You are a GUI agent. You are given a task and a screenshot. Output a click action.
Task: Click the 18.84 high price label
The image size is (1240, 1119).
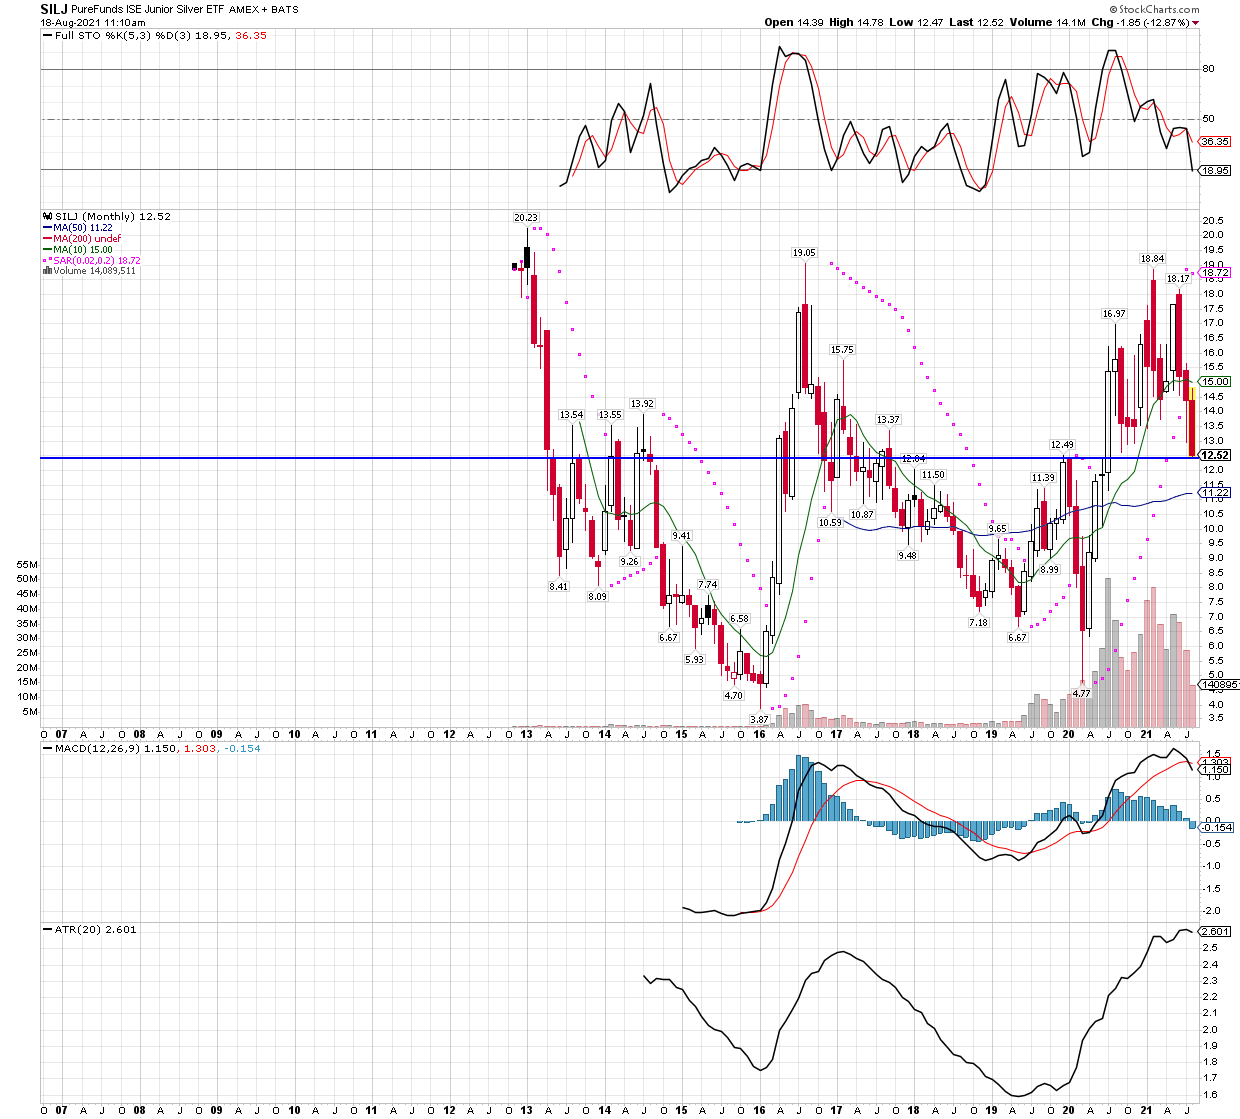[x=1152, y=259]
